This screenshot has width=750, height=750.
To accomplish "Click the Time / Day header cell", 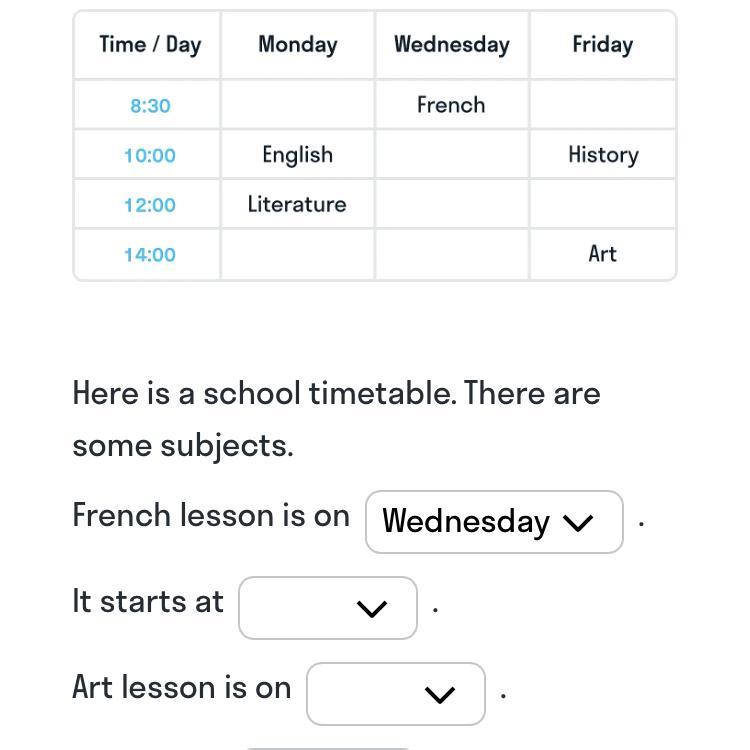I will 148,45.
